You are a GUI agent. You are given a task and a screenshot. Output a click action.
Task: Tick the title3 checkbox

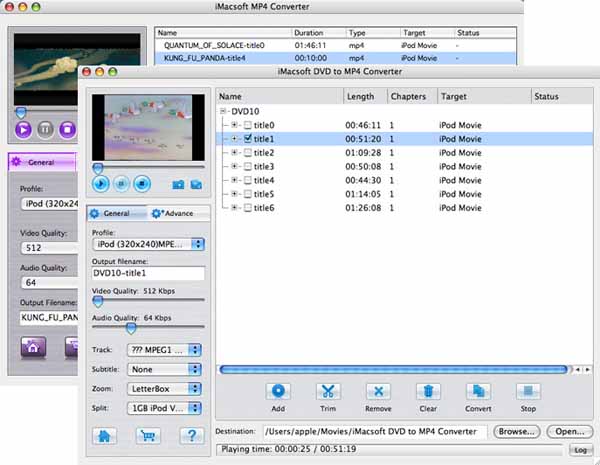pos(248,166)
